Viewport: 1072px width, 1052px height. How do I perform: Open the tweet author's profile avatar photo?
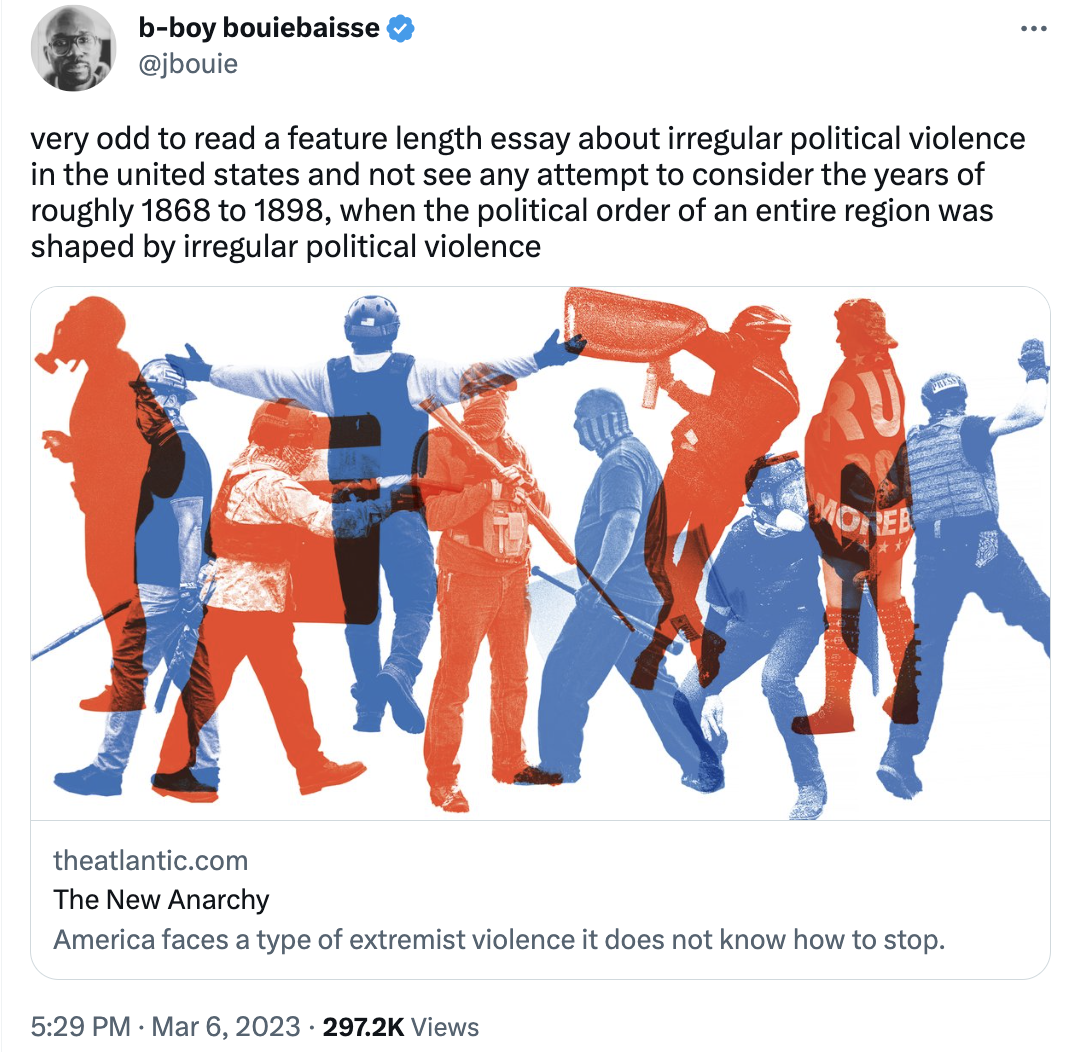pyautogui.click(x=73, y=48)
